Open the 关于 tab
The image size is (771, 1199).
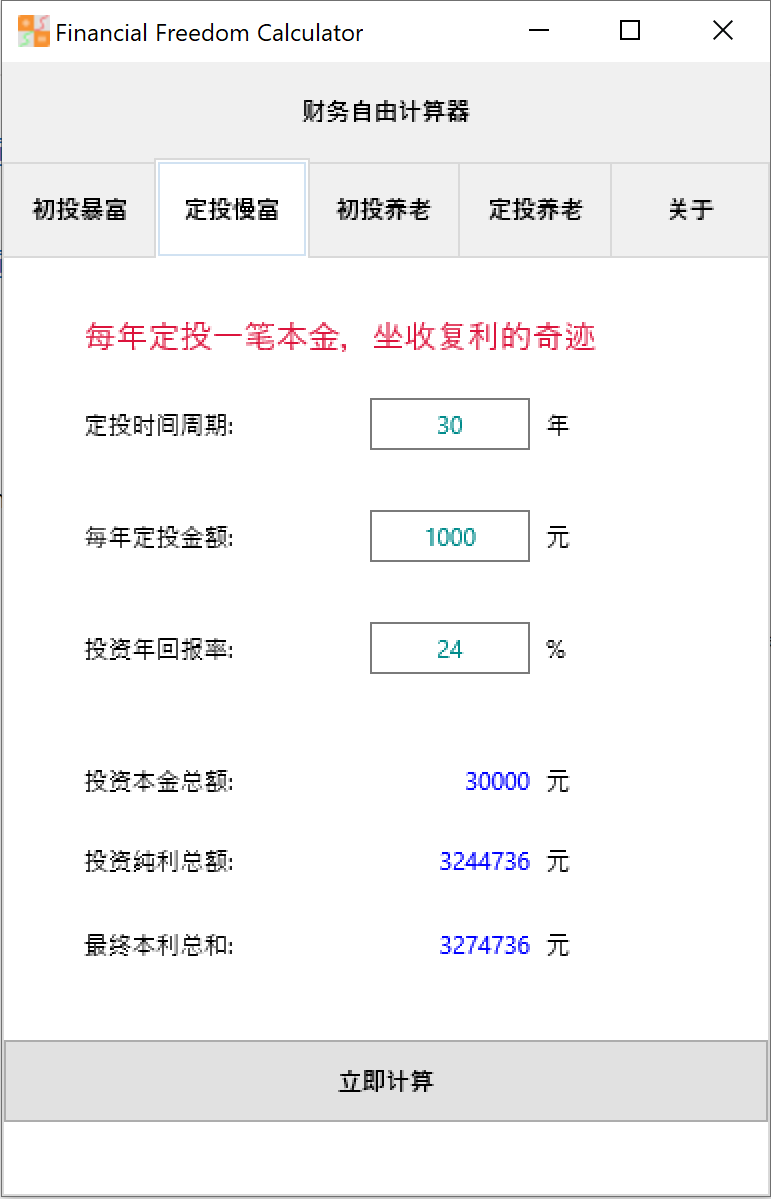tap(688, 209)
